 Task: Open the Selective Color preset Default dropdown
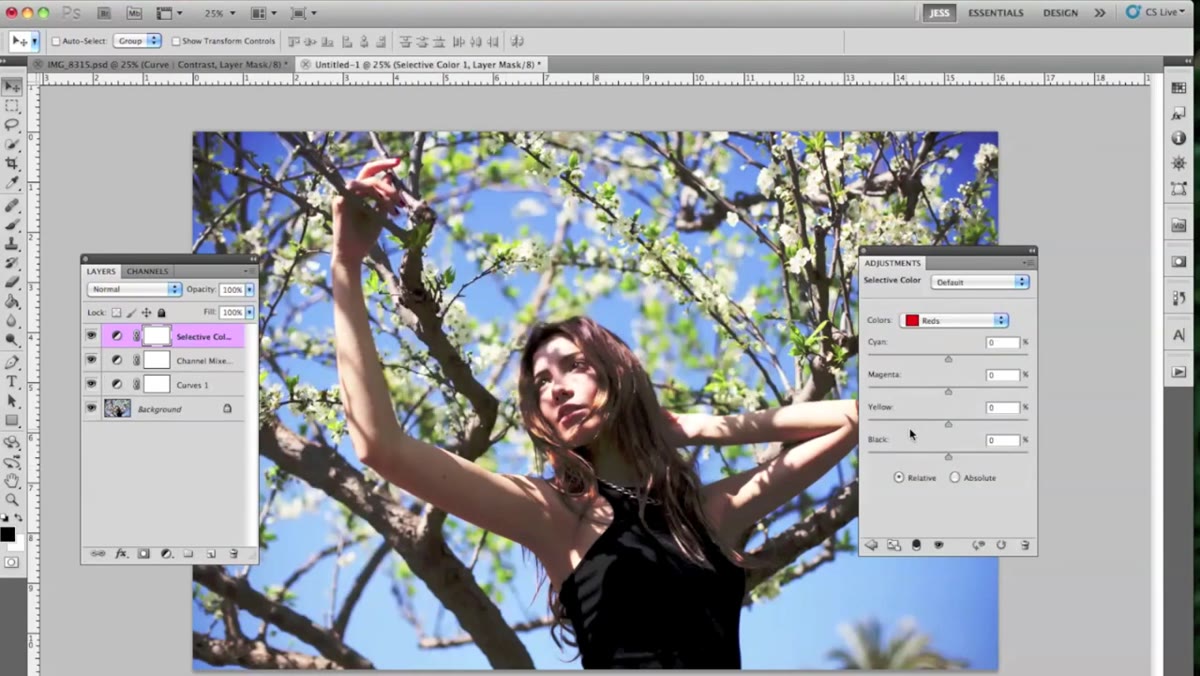pyautogui.click(x=980, y=282)
